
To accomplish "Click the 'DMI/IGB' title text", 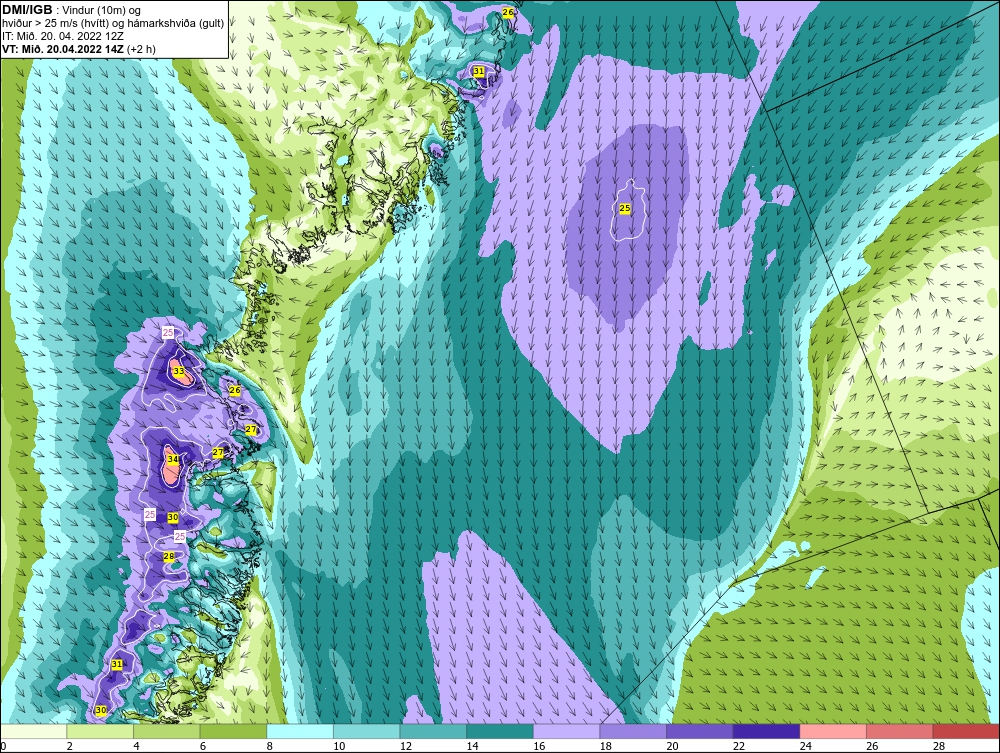I will coord(27,10).
